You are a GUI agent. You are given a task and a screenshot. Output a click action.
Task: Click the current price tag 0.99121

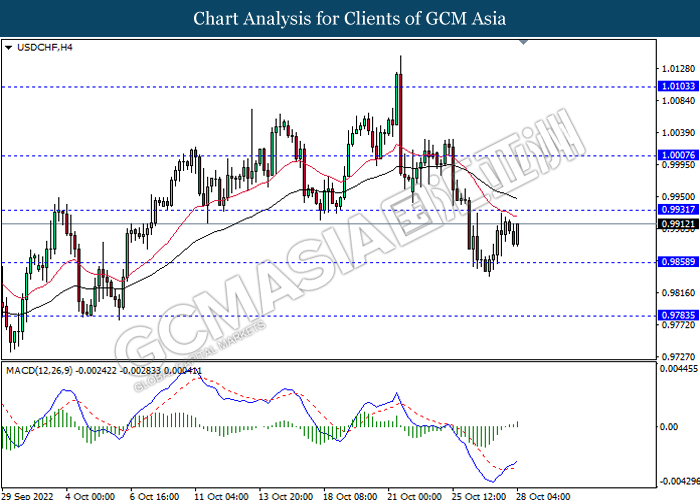678,224
